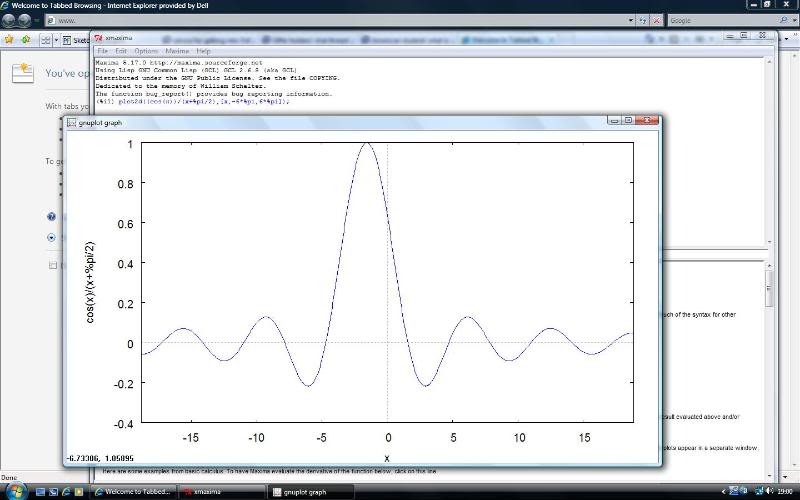Refresh the page in Internet Explorer
The width and height of the screenshot is (800, 500).
643,20
